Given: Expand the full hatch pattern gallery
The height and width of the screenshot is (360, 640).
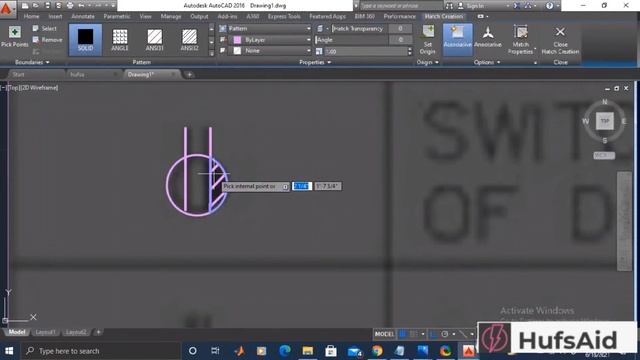Looking at the screenshot, I should pos(211,52).
